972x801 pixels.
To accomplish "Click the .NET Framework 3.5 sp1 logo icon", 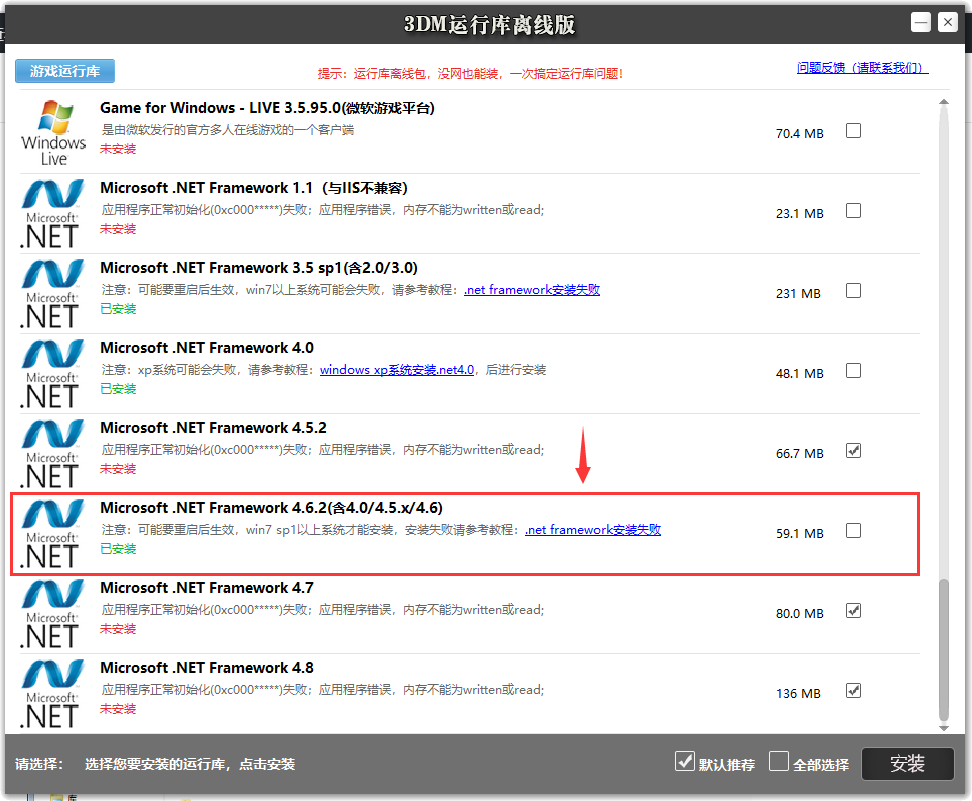I will [53, 294].
